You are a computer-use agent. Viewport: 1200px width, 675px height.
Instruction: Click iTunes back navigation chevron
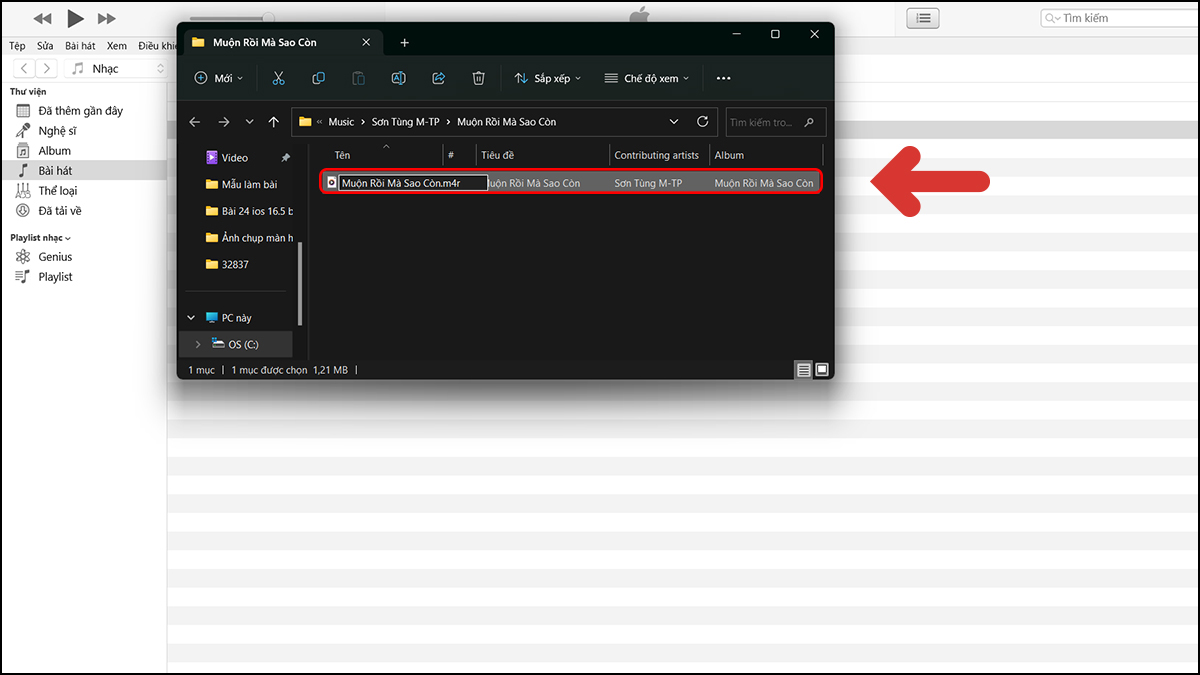24,69
